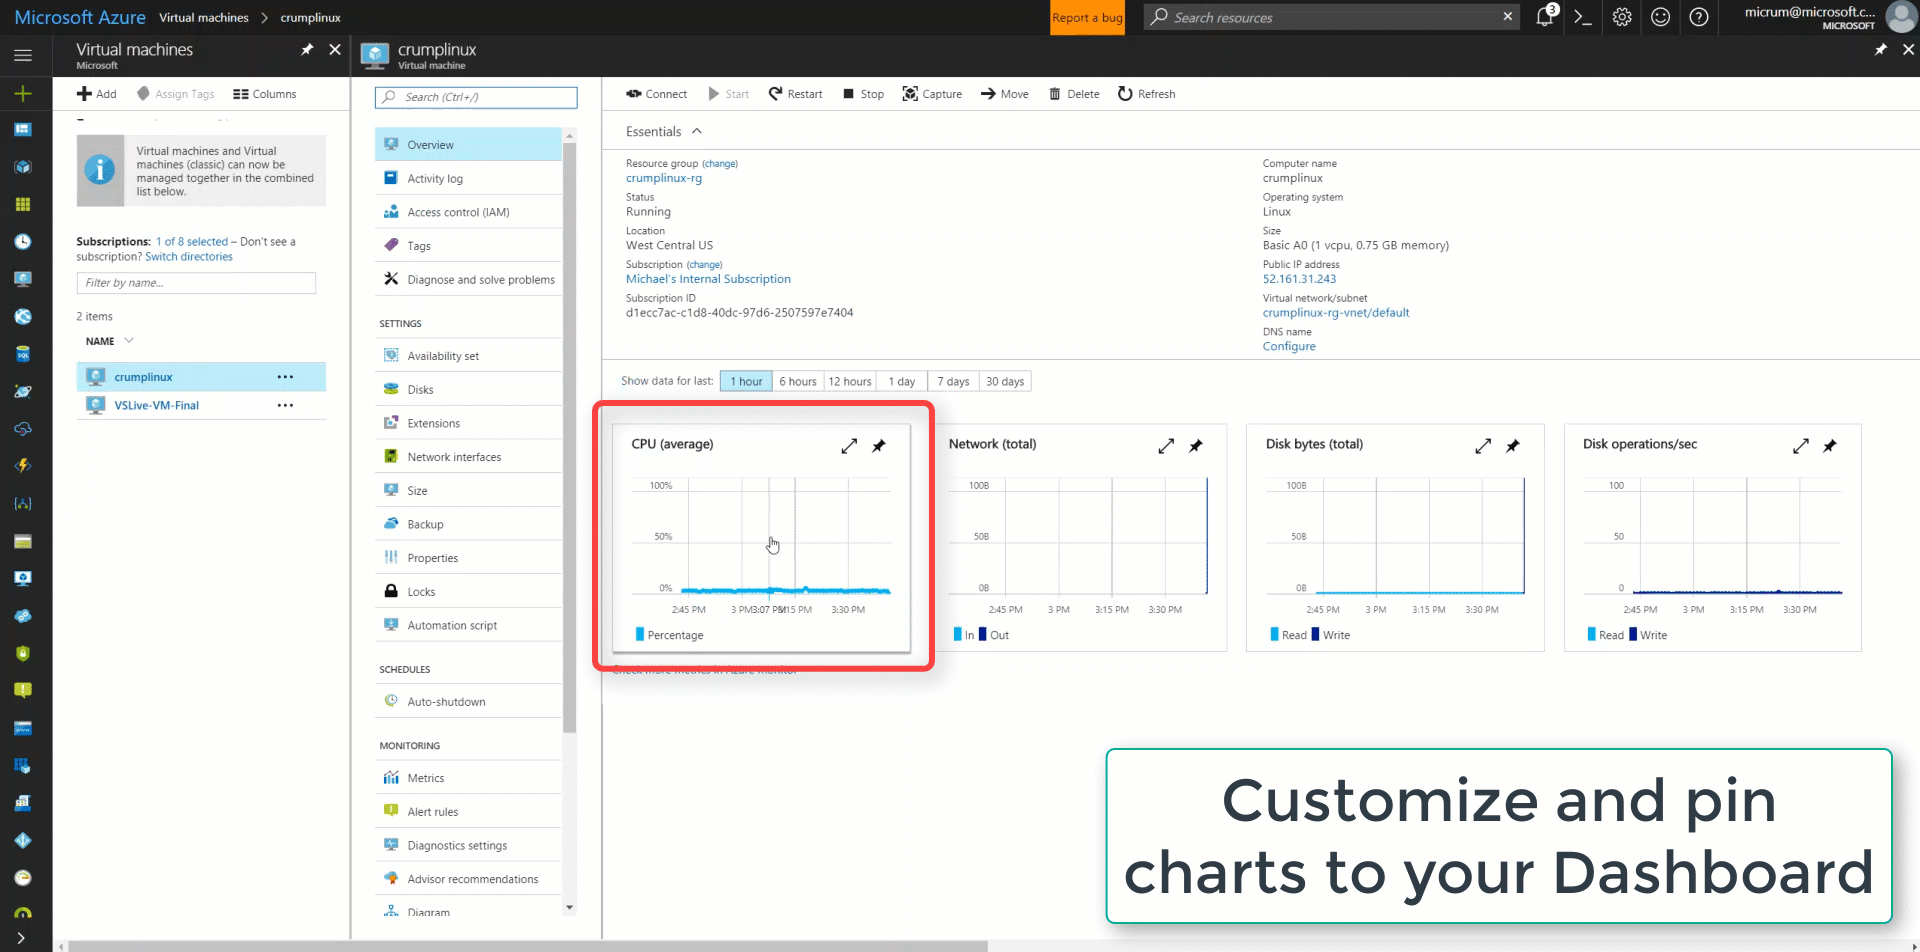Image resolution: width=1920 pixels, height=952 pixels.
Task: Open Access control (IAM)
Action: (468, 212)
